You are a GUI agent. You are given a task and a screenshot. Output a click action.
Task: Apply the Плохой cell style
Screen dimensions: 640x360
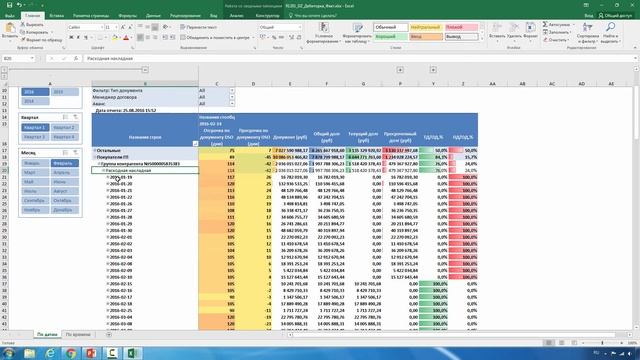[461, 27]
